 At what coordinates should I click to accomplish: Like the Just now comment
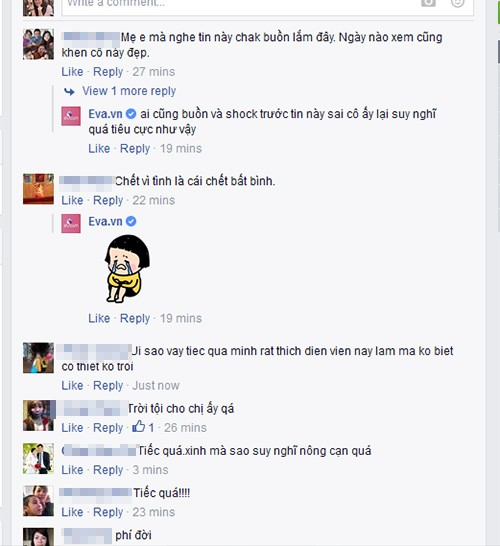pos(72,385)
